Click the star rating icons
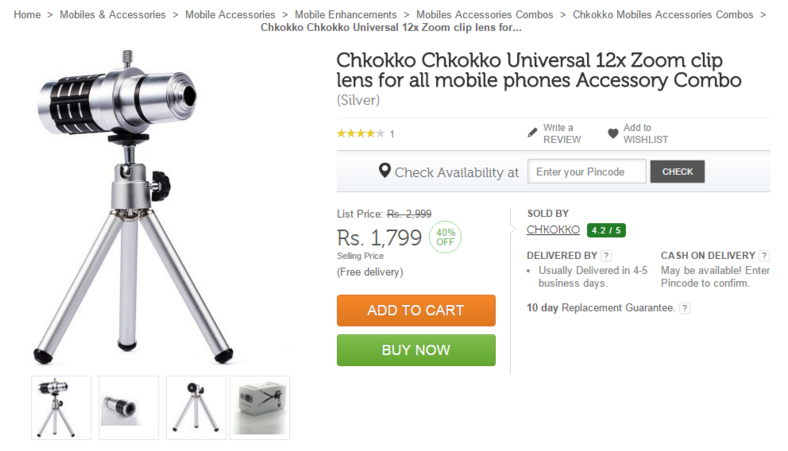 (360, 133)
